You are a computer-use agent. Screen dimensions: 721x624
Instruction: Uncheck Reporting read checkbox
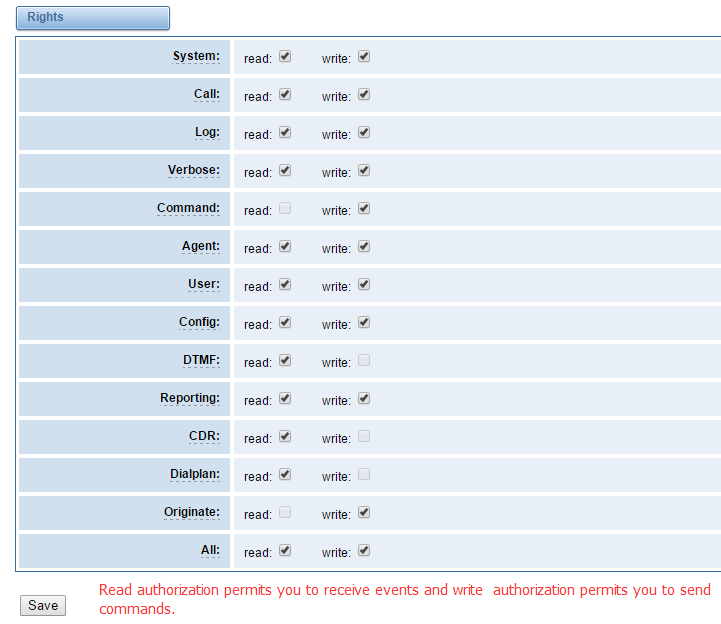[x=285, y=398]
